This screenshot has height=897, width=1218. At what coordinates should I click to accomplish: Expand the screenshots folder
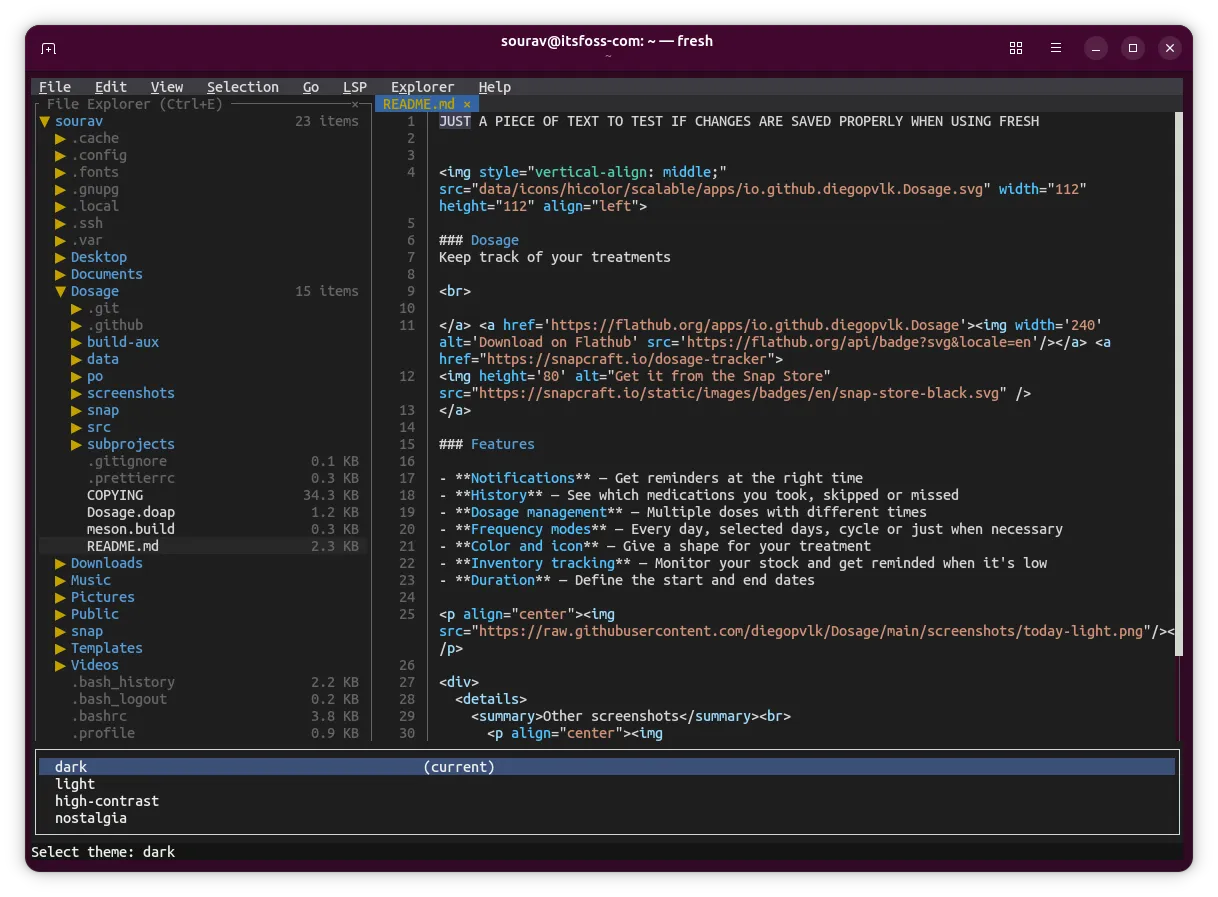tap(76, 393)
